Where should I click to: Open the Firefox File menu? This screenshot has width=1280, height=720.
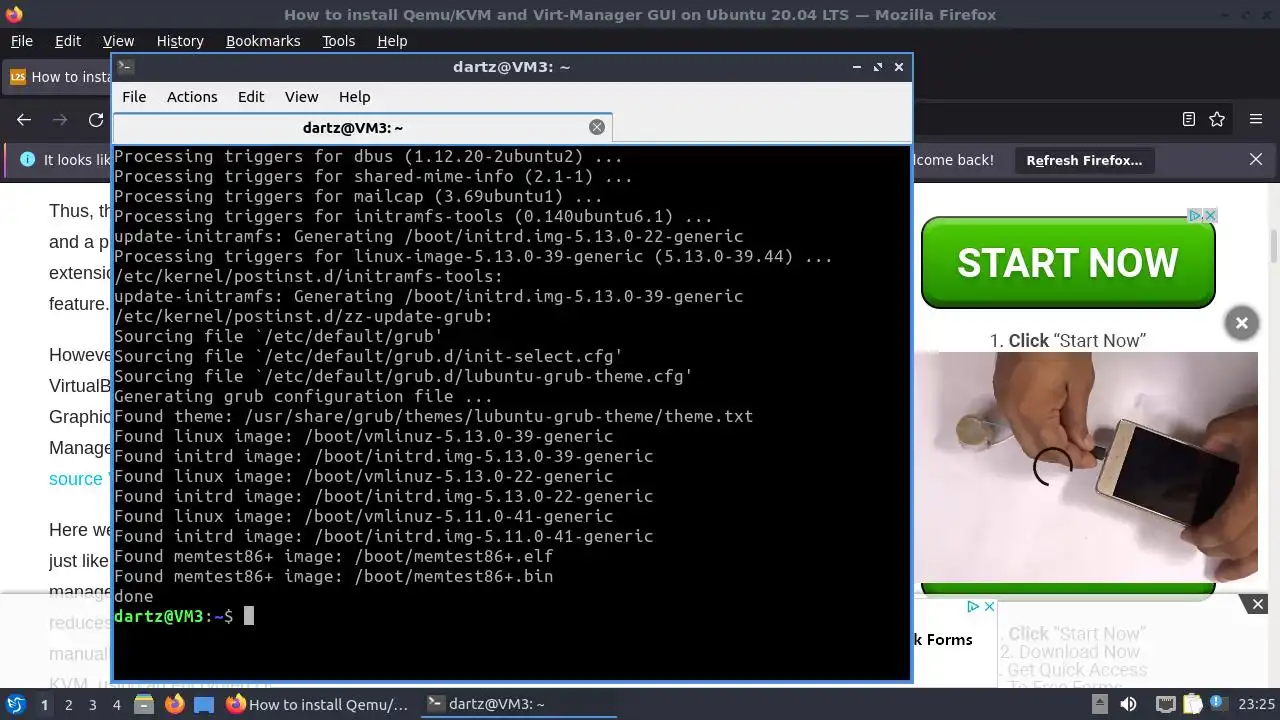coord(22,41)
